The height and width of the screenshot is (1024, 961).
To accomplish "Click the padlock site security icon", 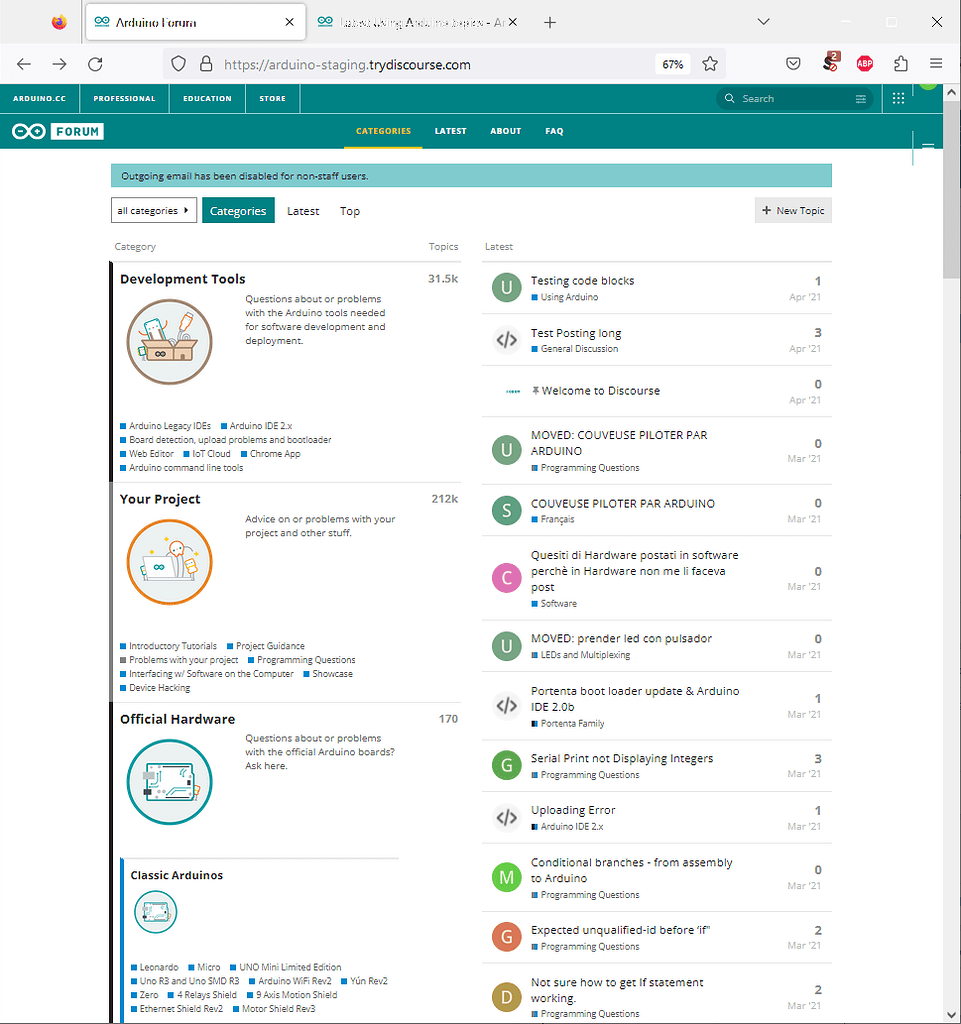I will tap(206, 64).
